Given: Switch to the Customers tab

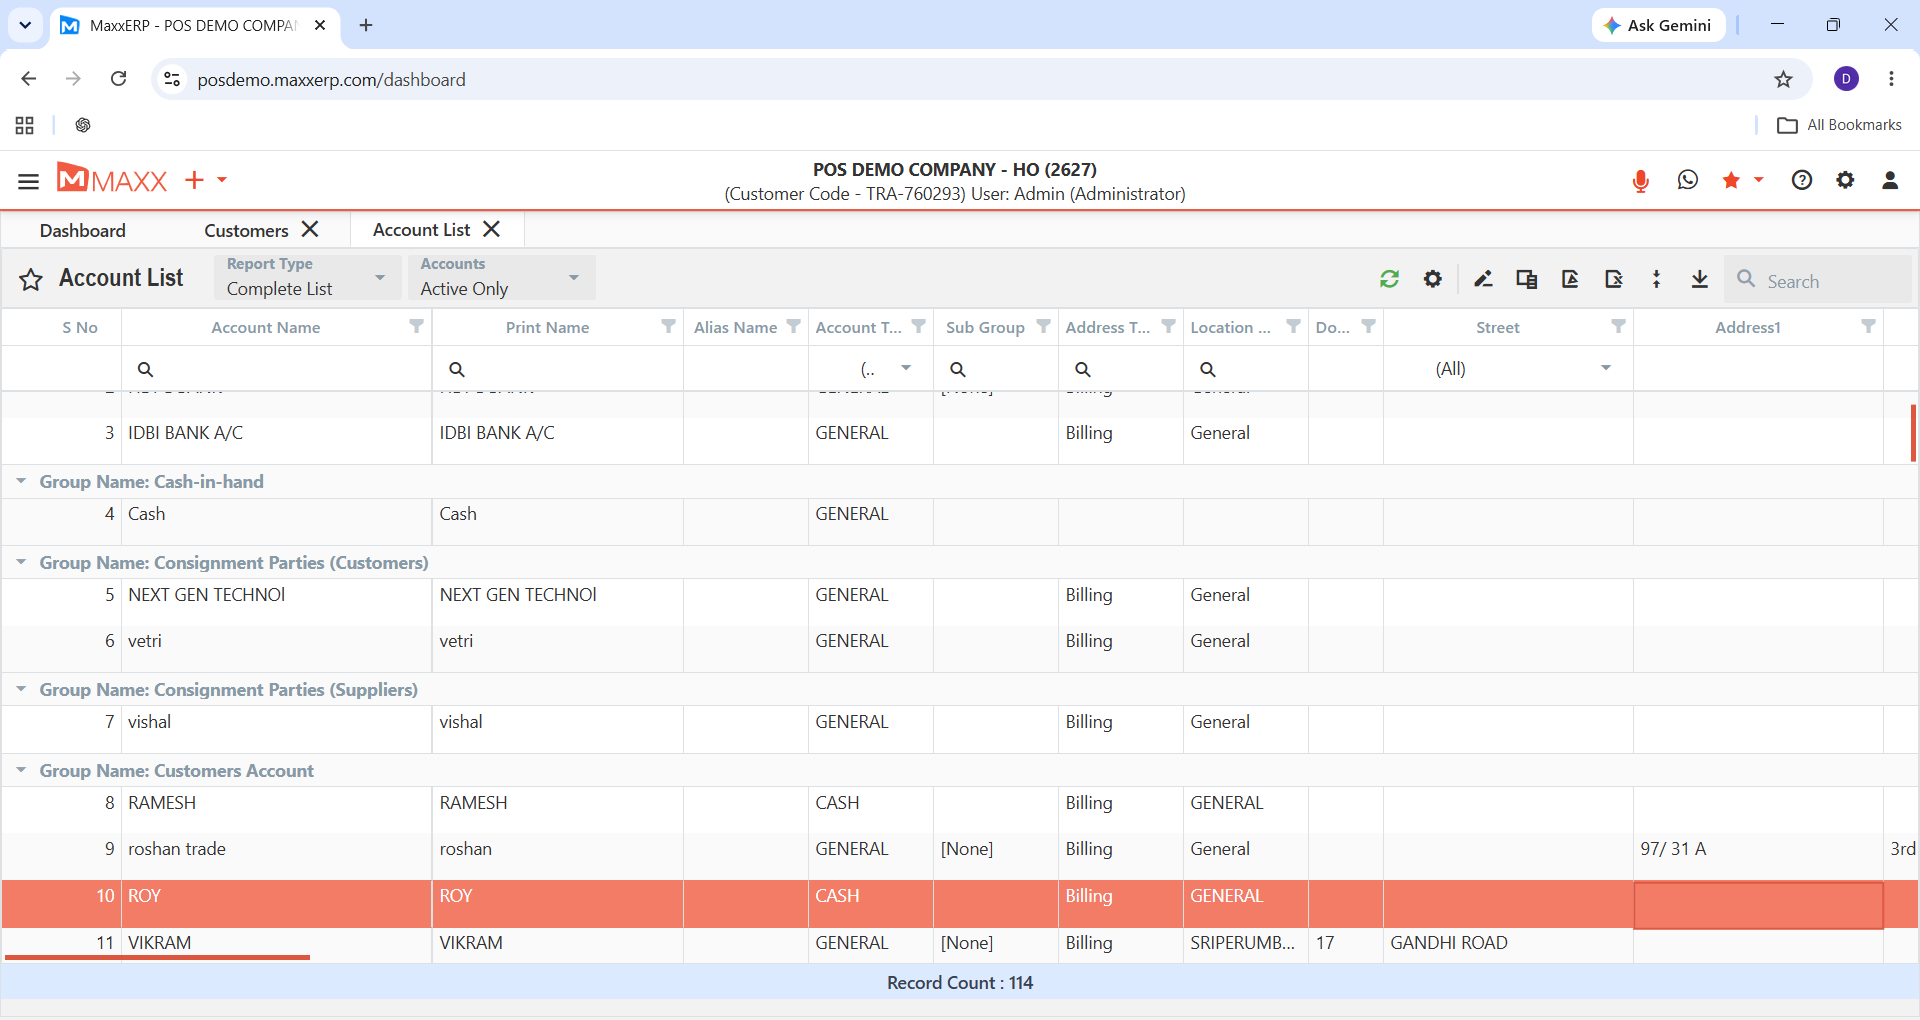Looking at the screenshot, I should [246, 231].
